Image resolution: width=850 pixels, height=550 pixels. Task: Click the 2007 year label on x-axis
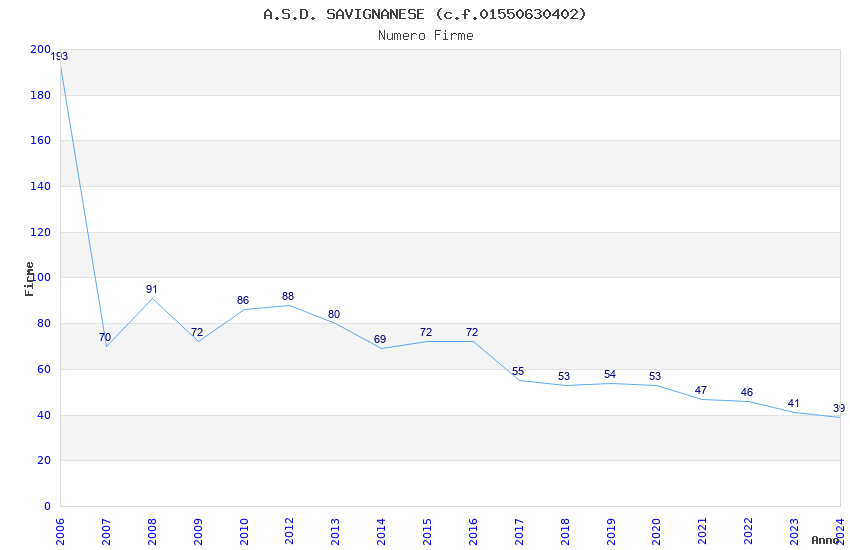pos(106,532)
